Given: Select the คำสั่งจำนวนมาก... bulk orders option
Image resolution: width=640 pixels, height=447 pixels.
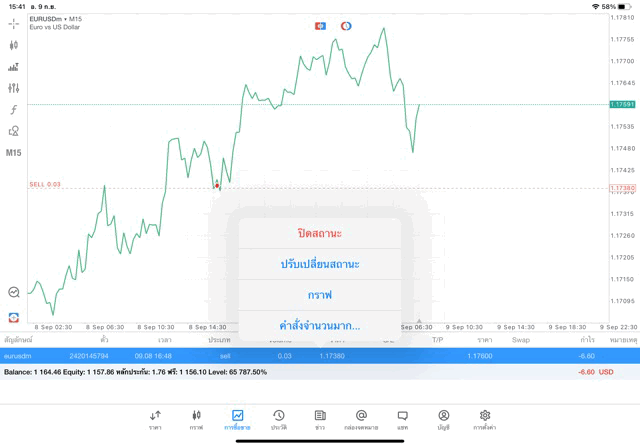Looking at the screenshot, I should [x=320, y=326].
